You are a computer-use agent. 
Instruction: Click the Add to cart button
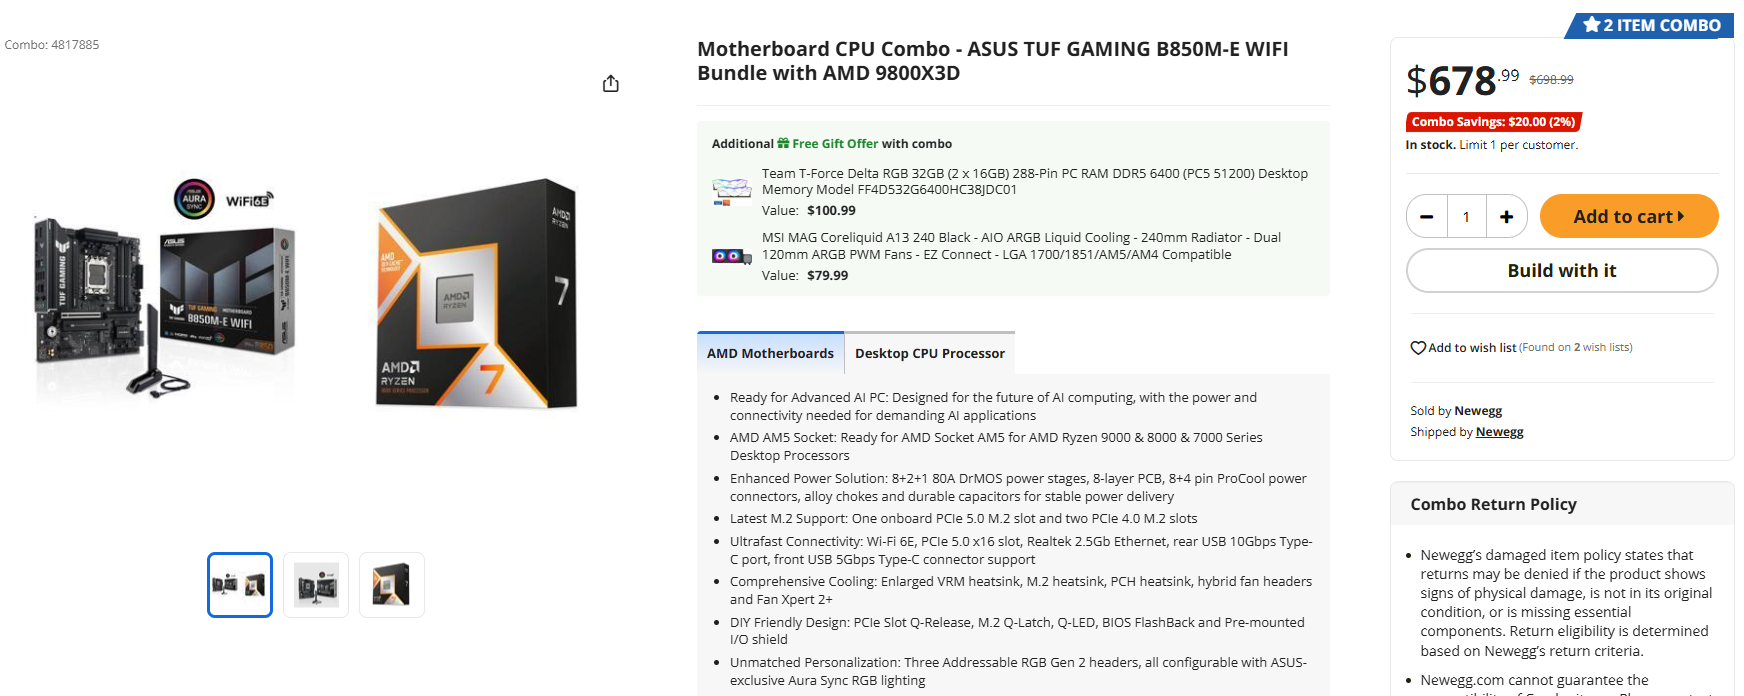coord(1629,216)
